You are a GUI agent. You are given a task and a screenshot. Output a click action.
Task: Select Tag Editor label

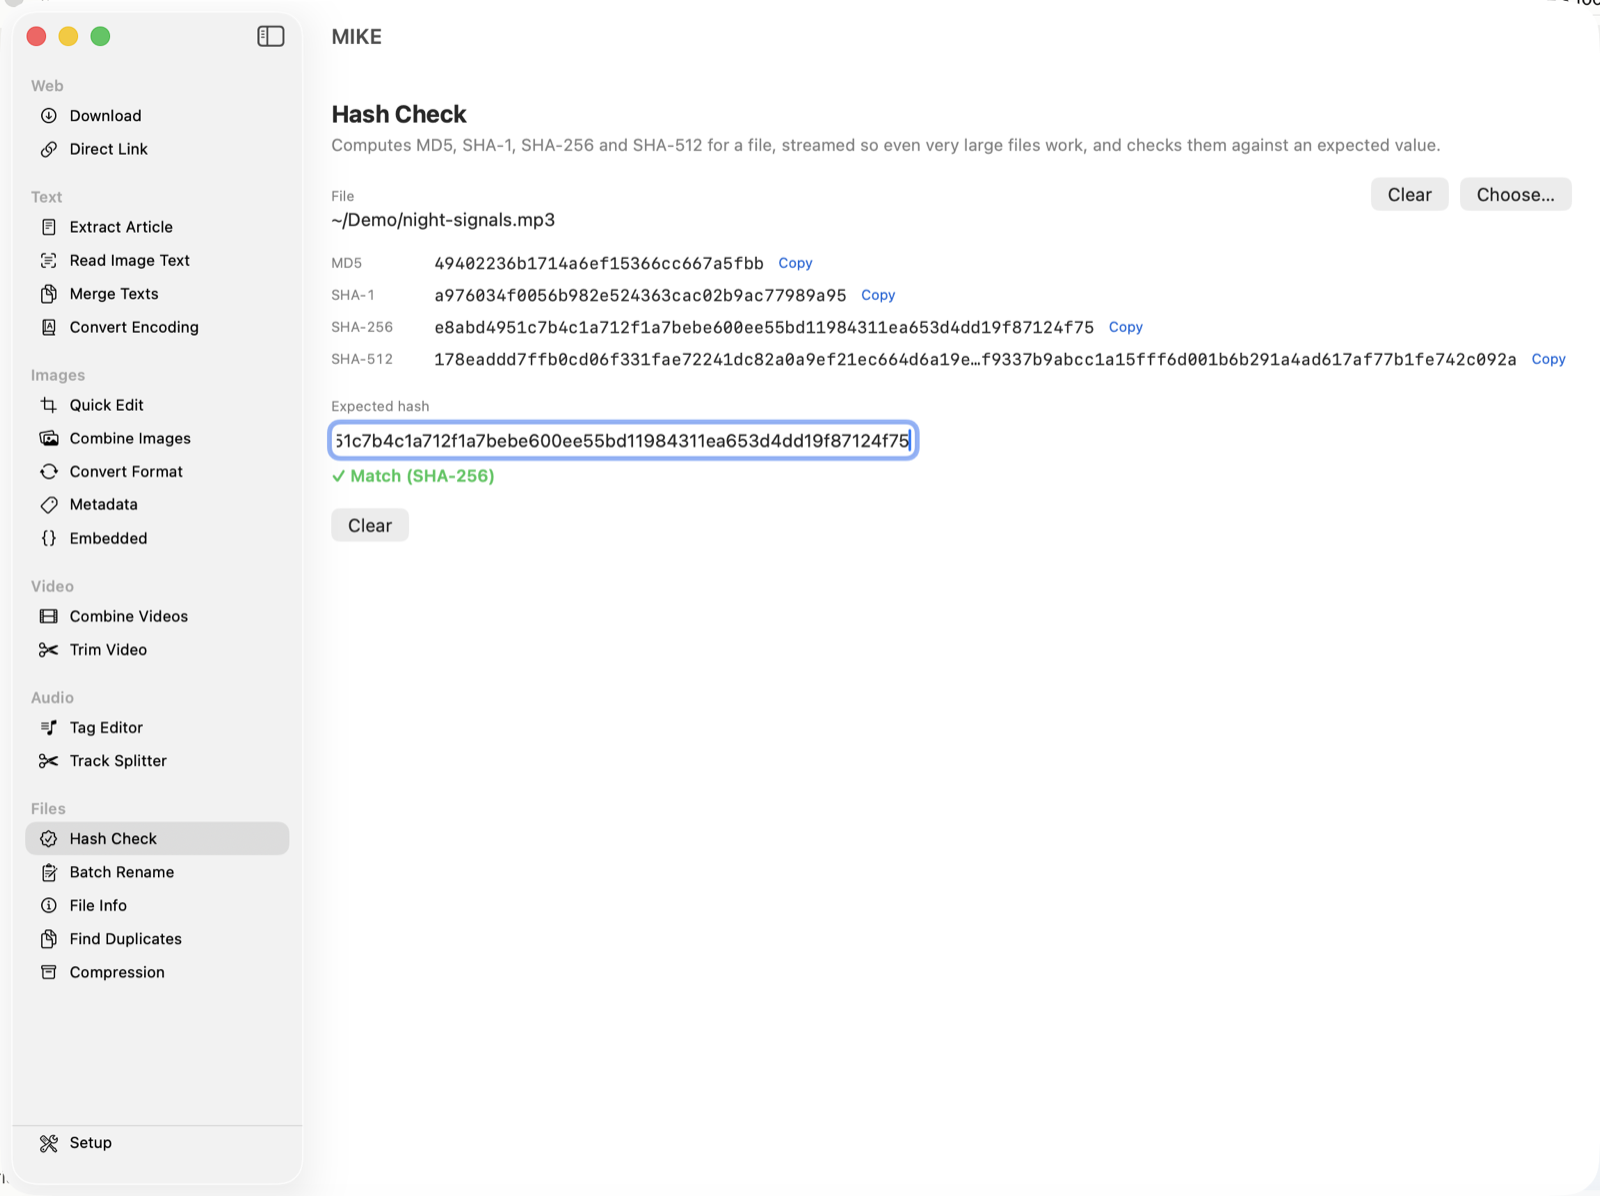click(106, 727)
